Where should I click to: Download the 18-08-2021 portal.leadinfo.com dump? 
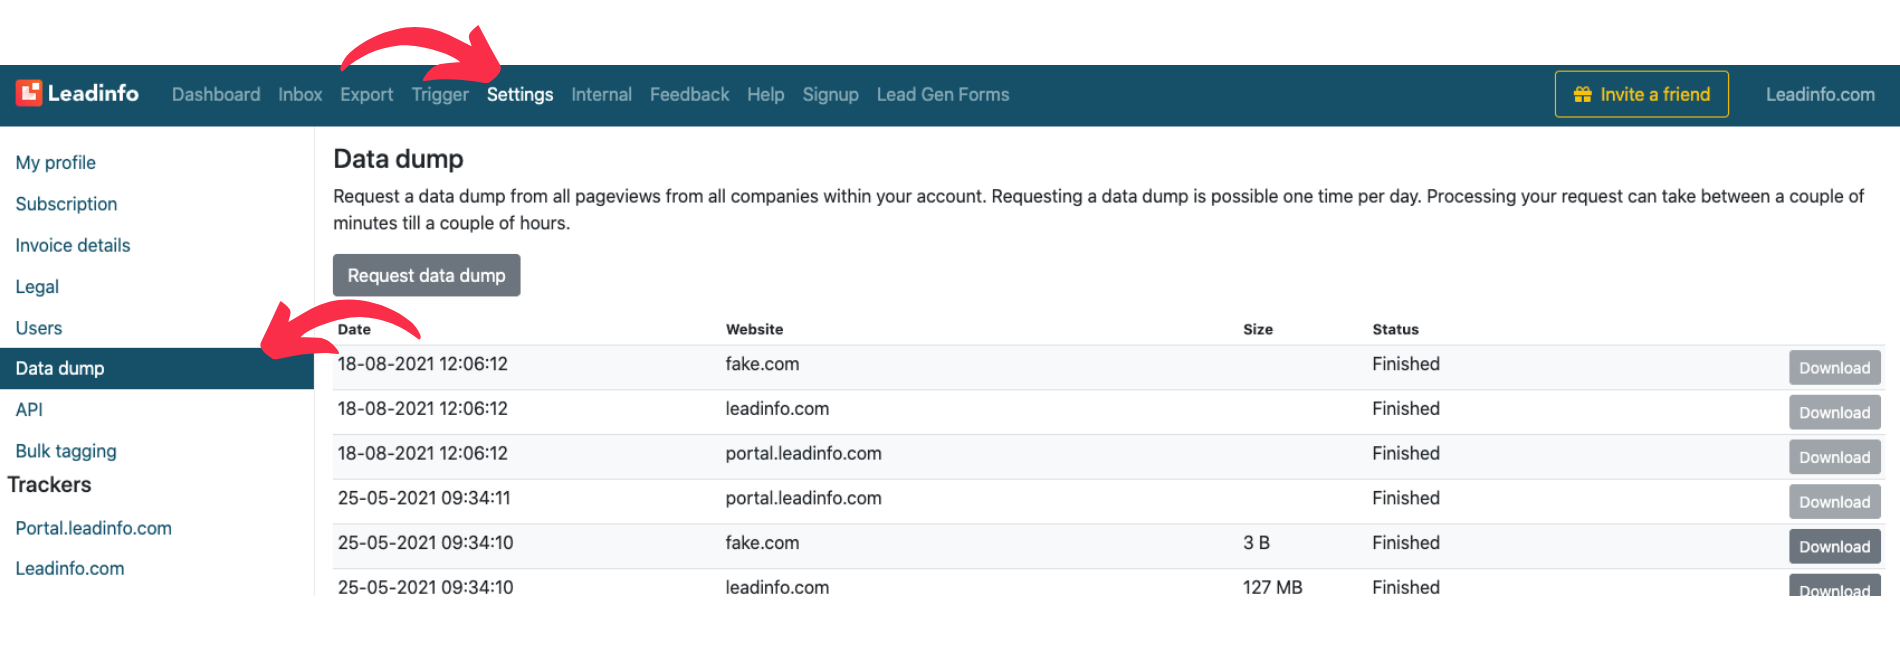[1834, 457]
